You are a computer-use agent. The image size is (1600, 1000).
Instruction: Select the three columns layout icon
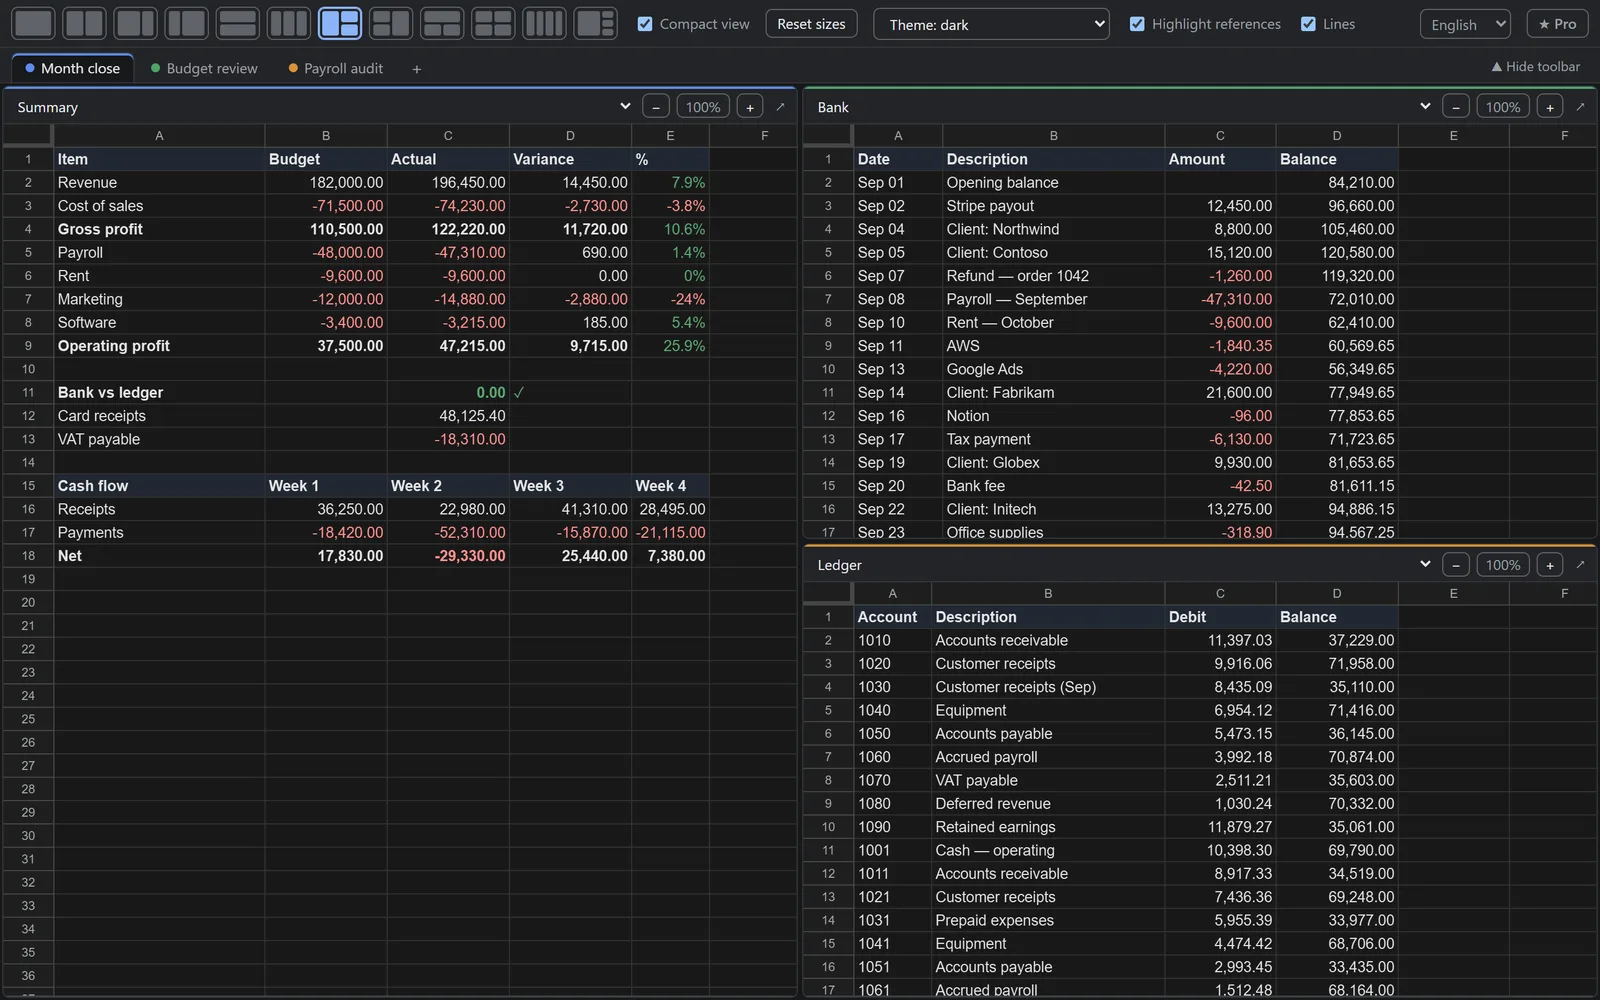tap(288, 23)
